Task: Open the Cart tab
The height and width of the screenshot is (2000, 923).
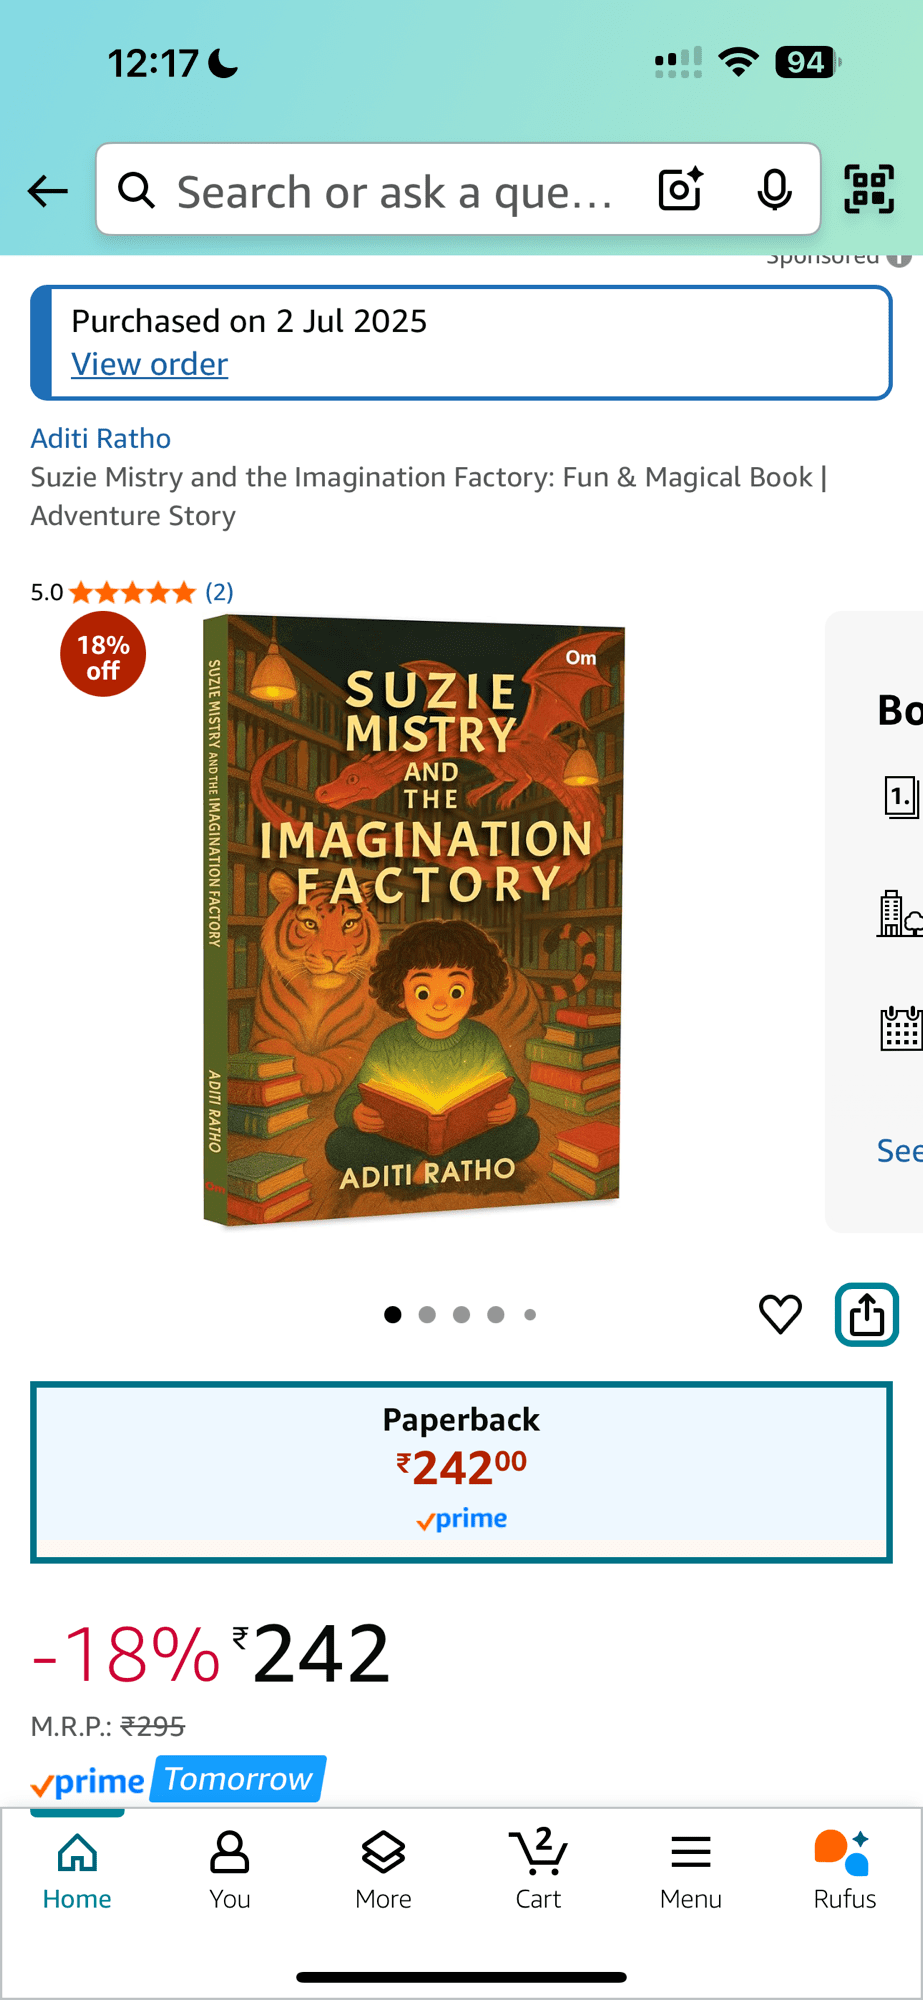Action: 538,1869
